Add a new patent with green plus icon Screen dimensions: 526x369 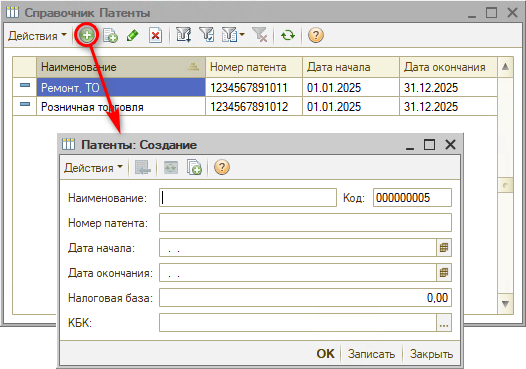pyautogui.click(x=87, y=35)
